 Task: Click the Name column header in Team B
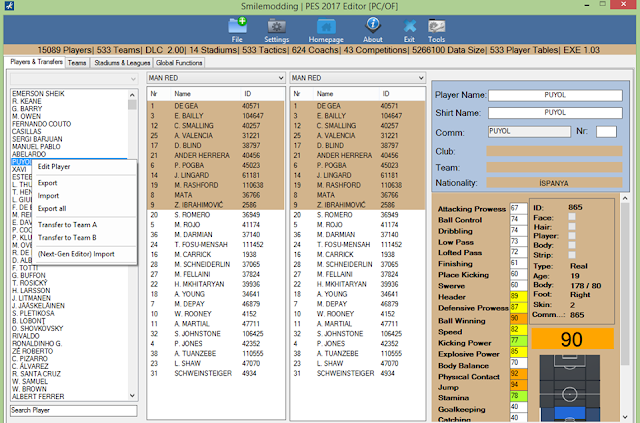[325, 94]
